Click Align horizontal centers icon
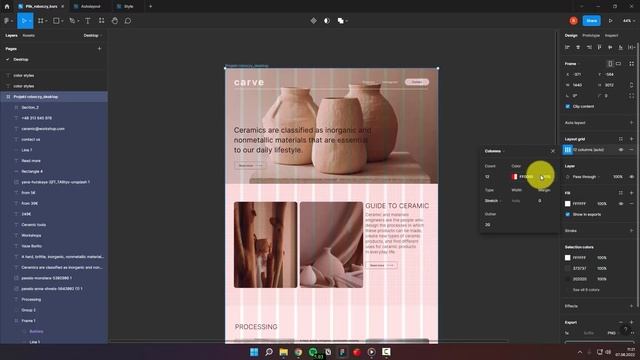640x360 pixels. [x=578, y=47]
